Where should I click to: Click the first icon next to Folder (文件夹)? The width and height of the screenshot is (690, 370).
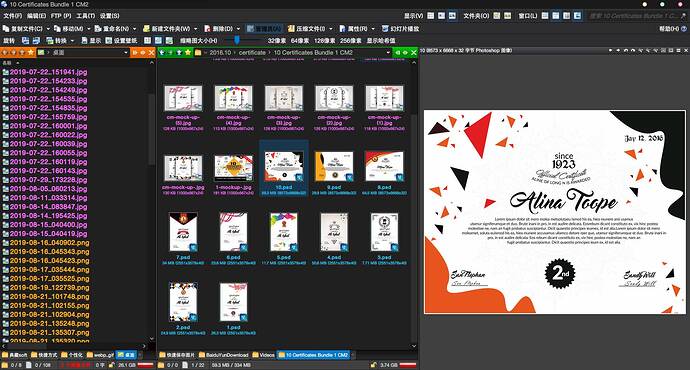pyautogui.click(x=496, y=16)
